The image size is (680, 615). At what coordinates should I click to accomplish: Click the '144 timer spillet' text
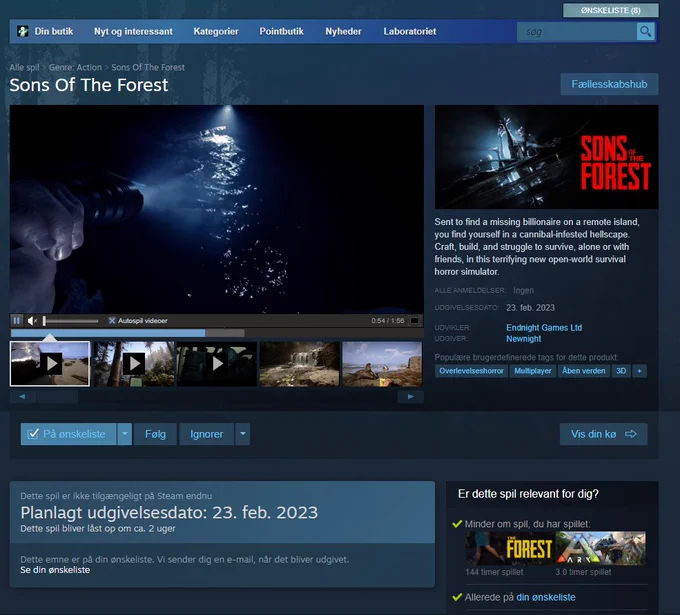click(x=494, y=572)
